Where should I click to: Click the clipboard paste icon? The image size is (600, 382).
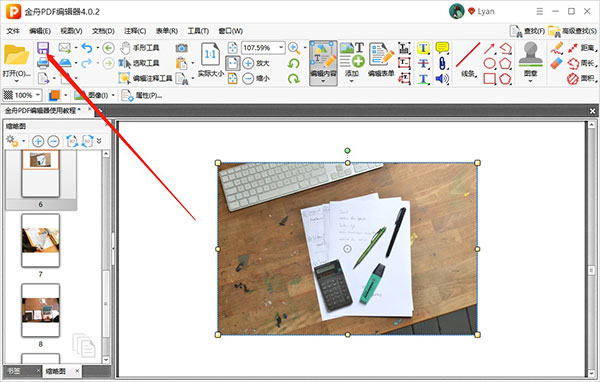click(x=181, y=63)
